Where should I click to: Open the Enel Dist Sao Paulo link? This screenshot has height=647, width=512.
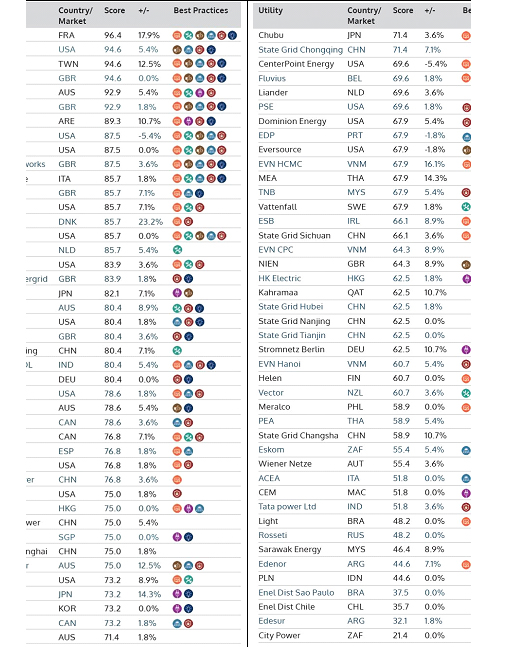coord(296,593)
